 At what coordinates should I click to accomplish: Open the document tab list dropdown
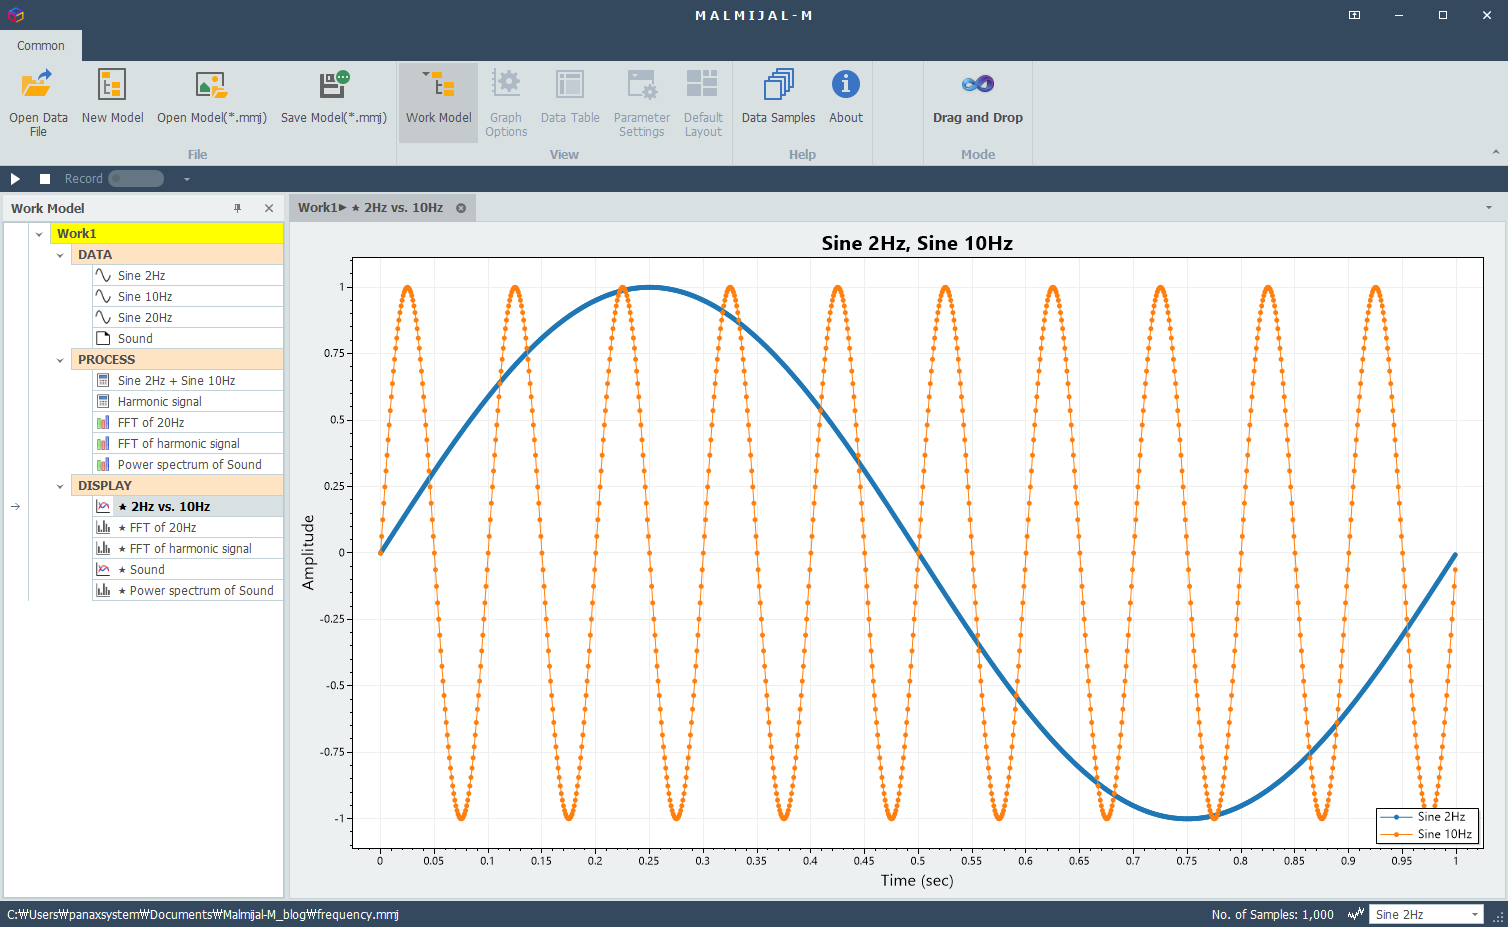tap(1489, 208)
